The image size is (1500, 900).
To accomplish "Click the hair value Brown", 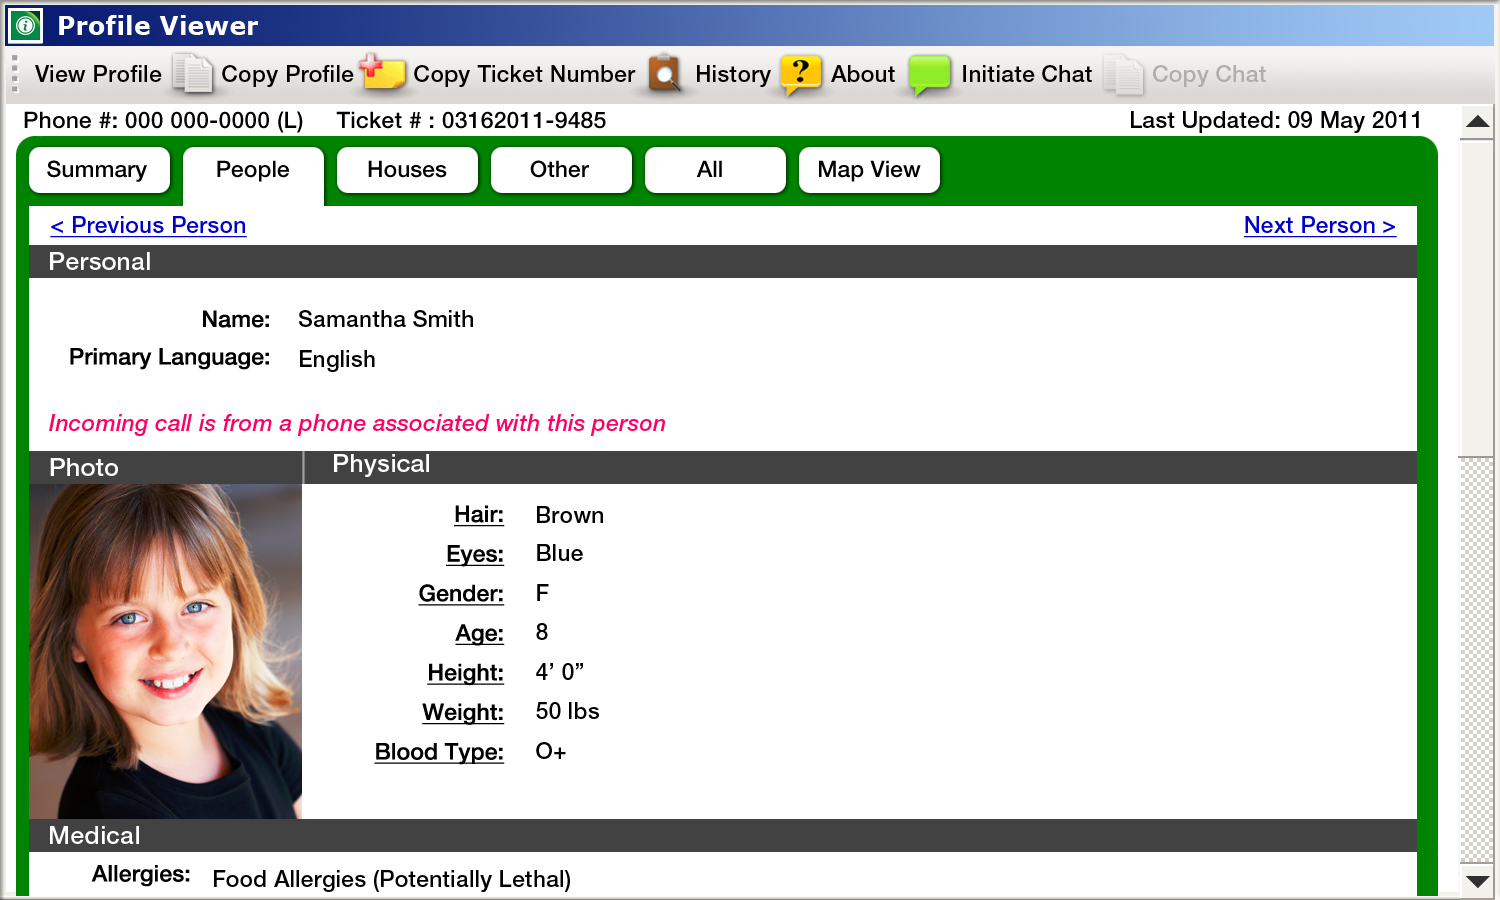I will pos(570,516).
